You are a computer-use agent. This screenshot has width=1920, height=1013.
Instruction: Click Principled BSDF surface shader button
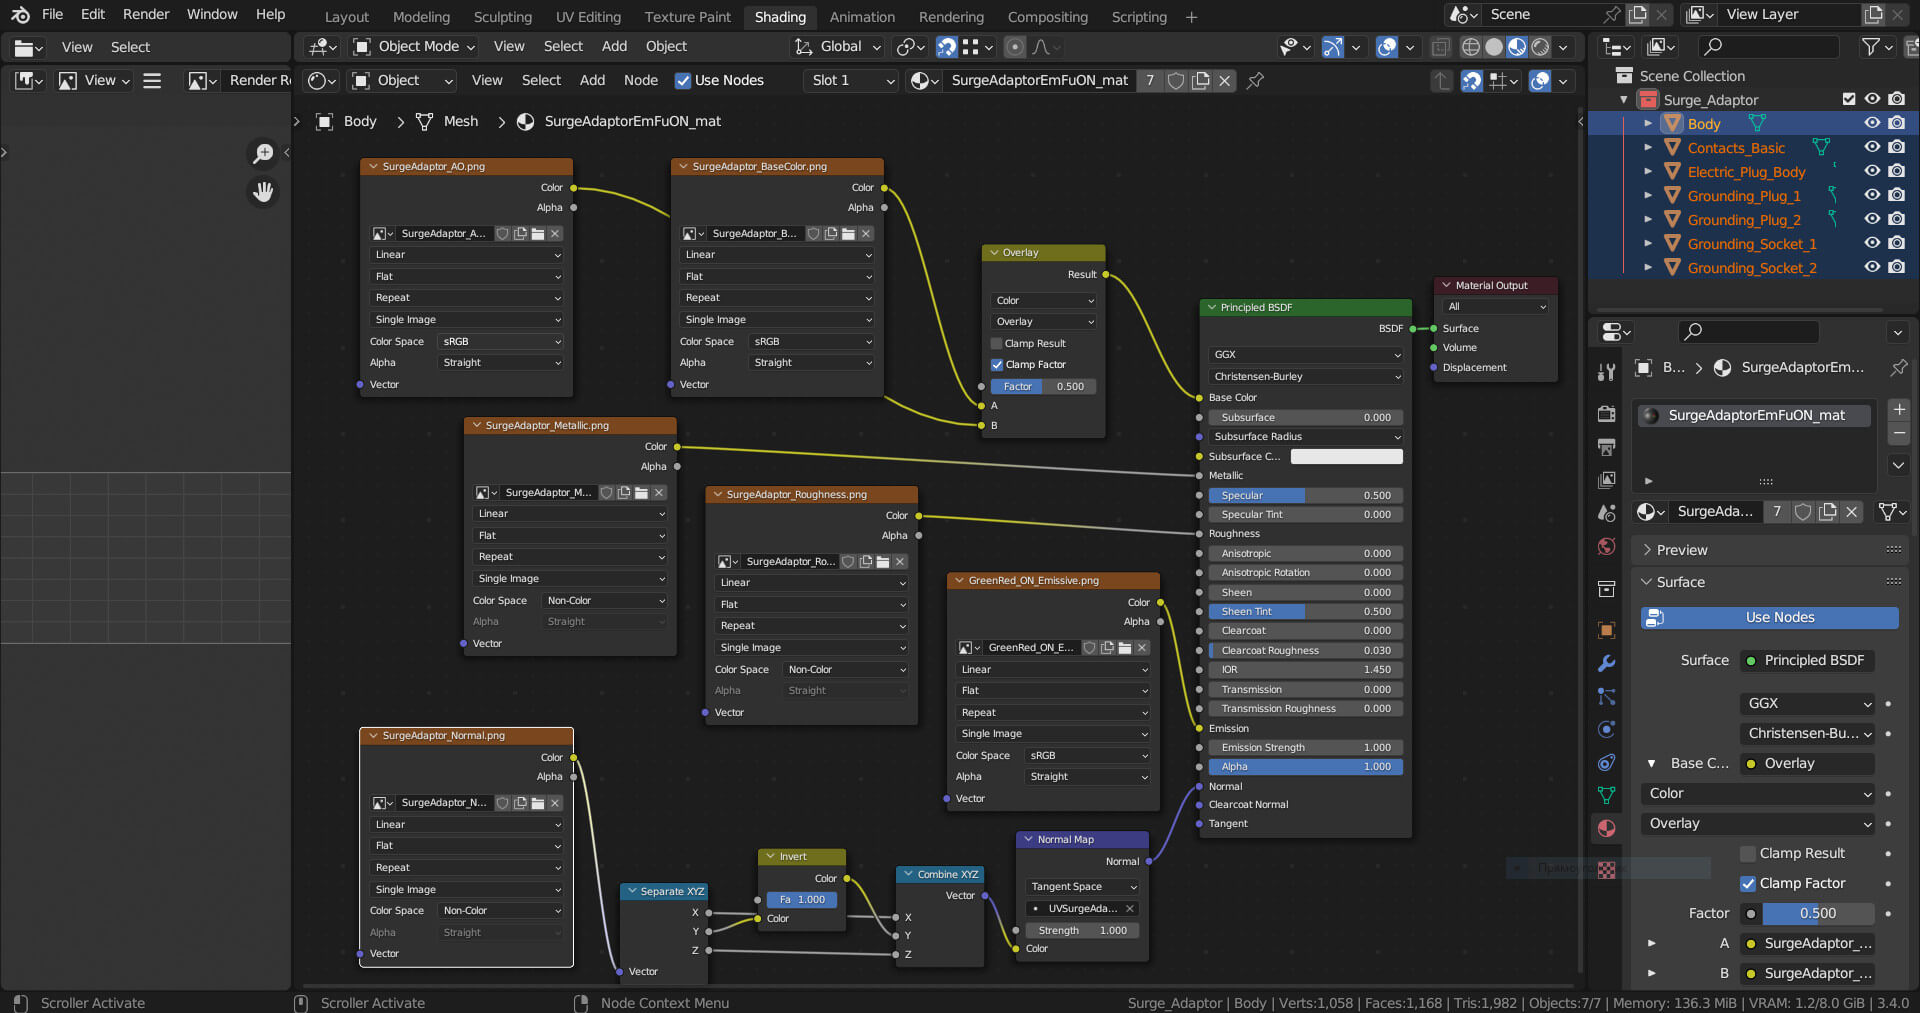point(1807,660)
